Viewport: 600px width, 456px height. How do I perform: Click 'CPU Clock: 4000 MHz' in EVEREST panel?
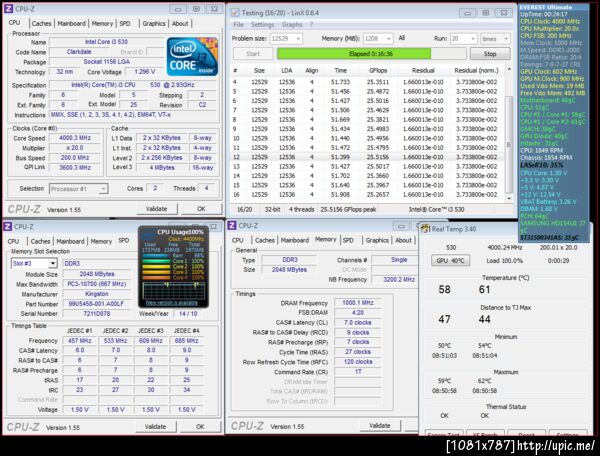coord(550,21)
